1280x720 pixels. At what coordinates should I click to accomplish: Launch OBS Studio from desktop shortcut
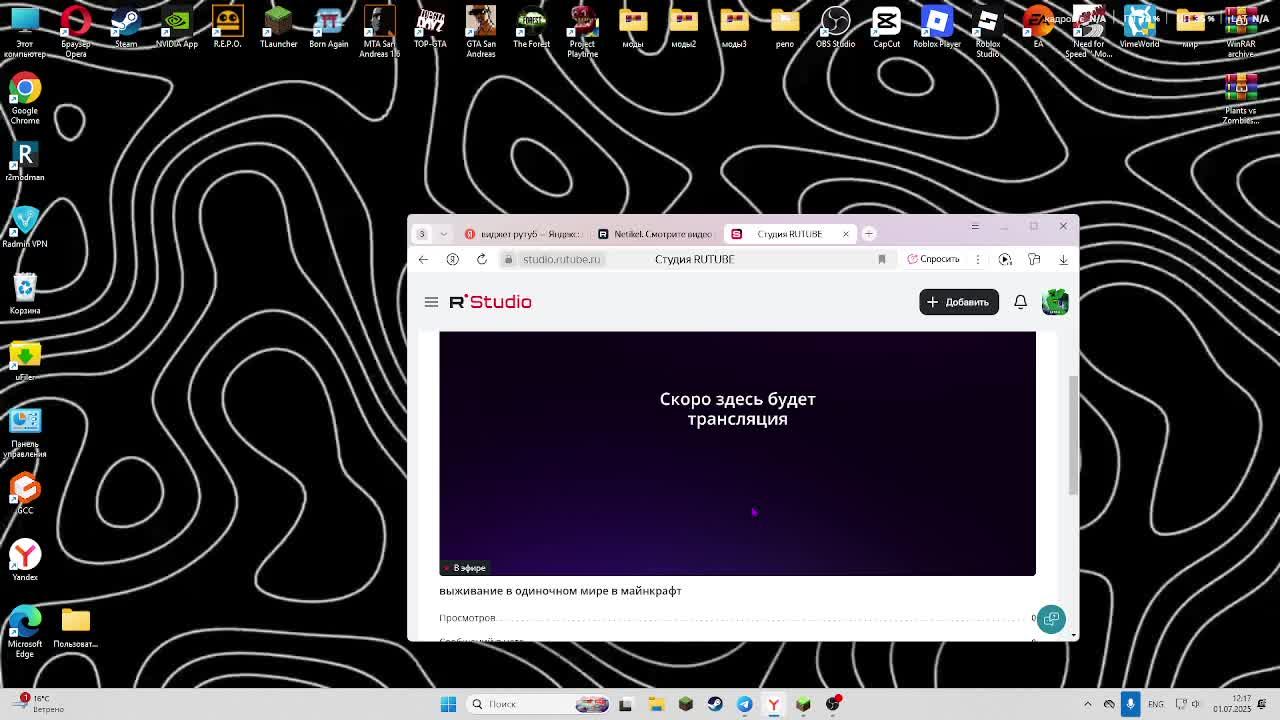point(835,28)
